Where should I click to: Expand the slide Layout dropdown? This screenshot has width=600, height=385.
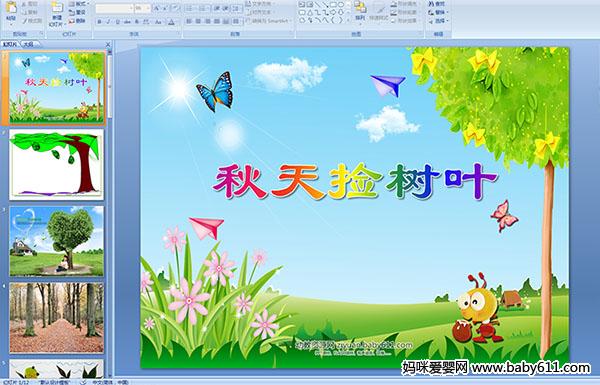pyautogui.click(x=78, y=4)
